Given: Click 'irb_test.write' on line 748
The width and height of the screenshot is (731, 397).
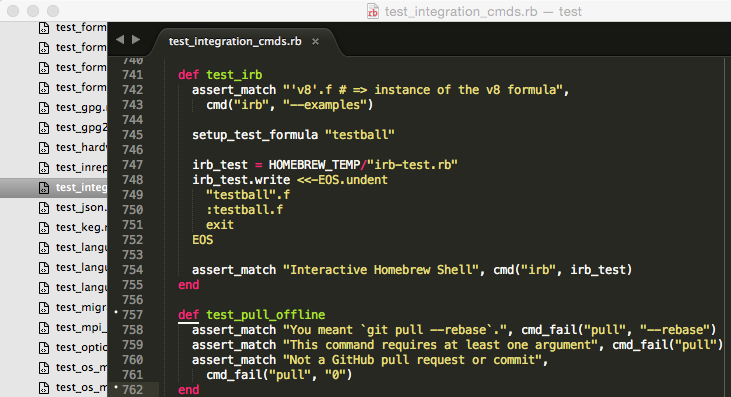Looking at the screenshot, I should (x=241, y=180).
